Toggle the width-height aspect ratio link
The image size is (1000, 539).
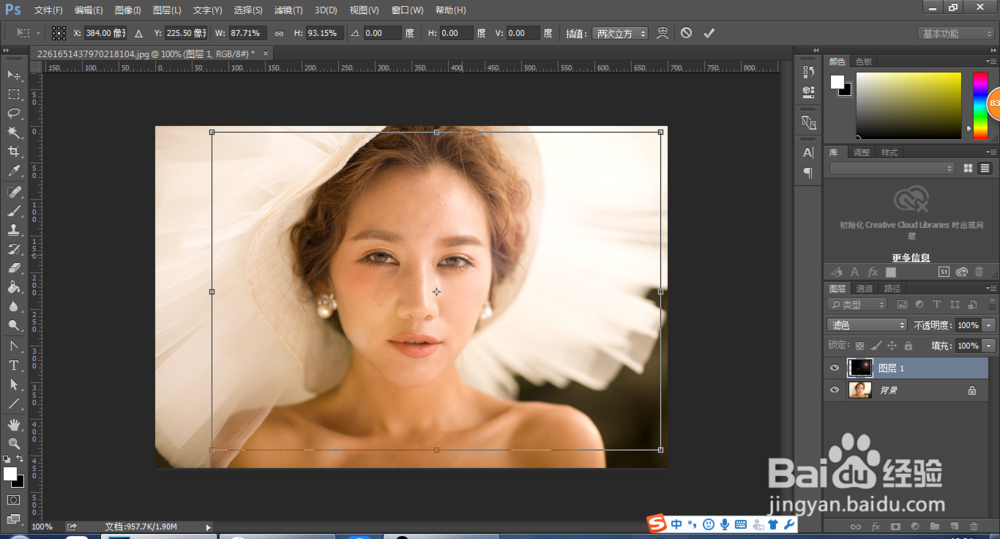pos(279,33)
